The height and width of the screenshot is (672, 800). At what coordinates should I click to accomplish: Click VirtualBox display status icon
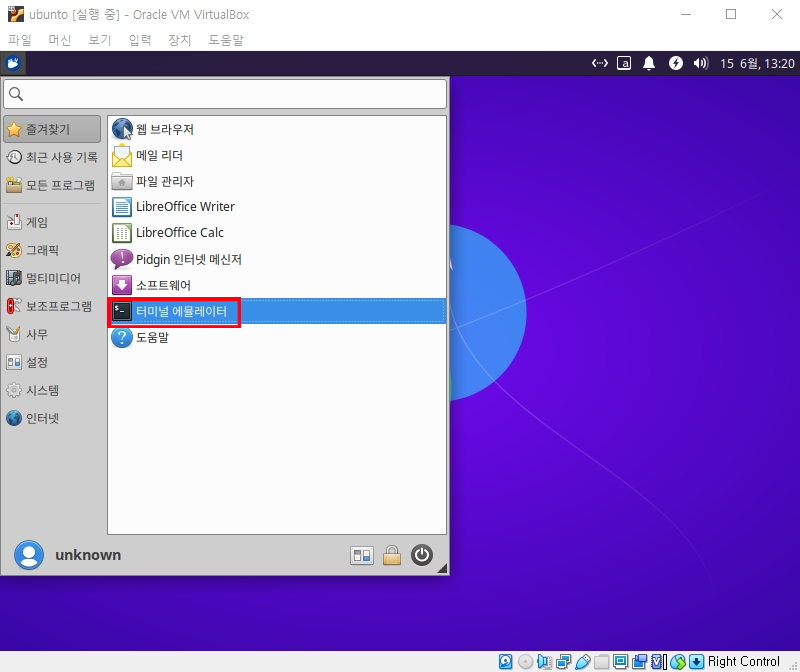pos(620,662)
